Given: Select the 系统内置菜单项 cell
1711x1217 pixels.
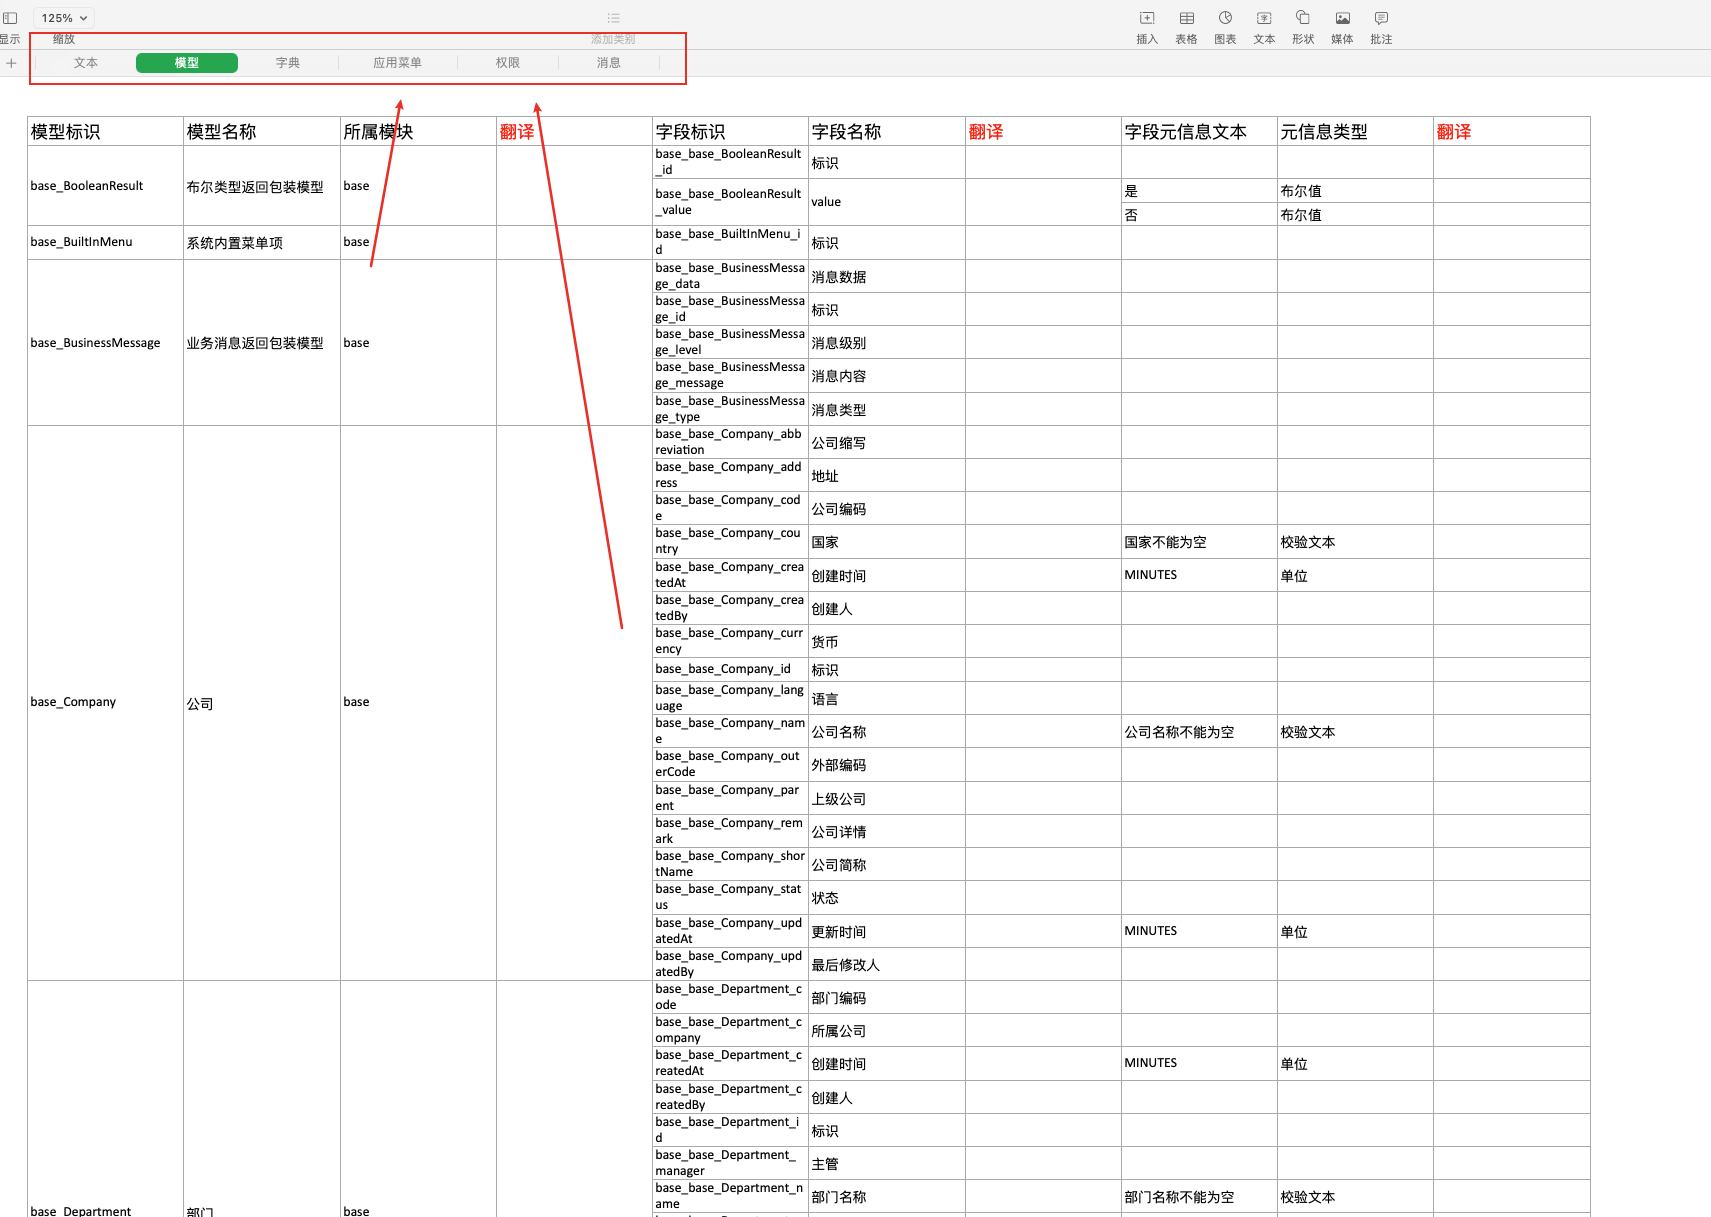Looking at the screenshot, I should tap(262, 242).
